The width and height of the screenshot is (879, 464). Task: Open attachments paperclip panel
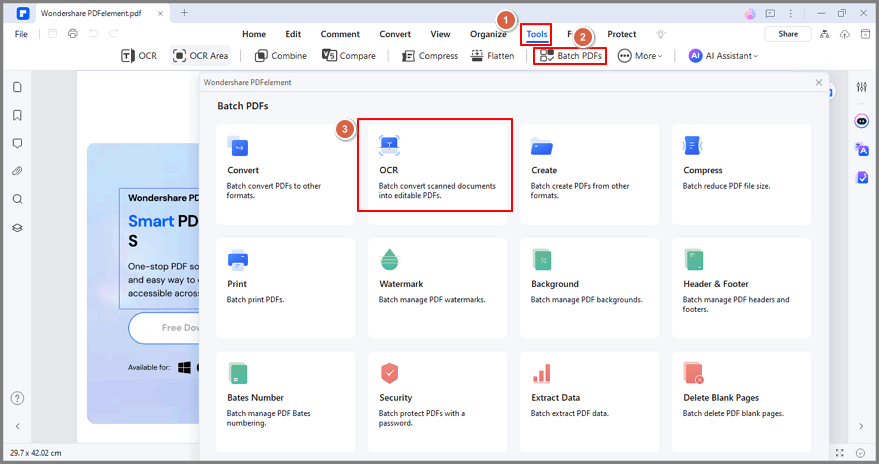coord(17,171)
